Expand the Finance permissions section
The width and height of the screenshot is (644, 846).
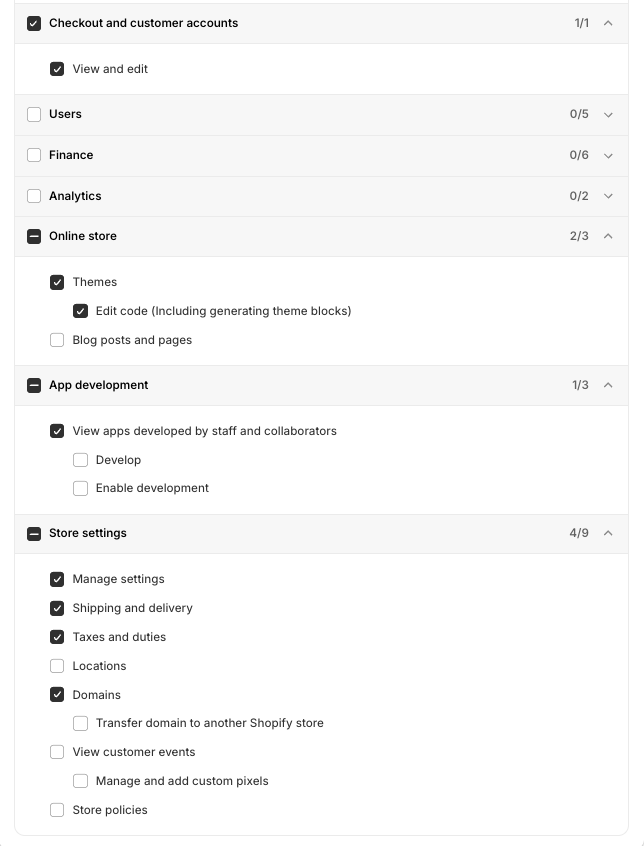608,155
